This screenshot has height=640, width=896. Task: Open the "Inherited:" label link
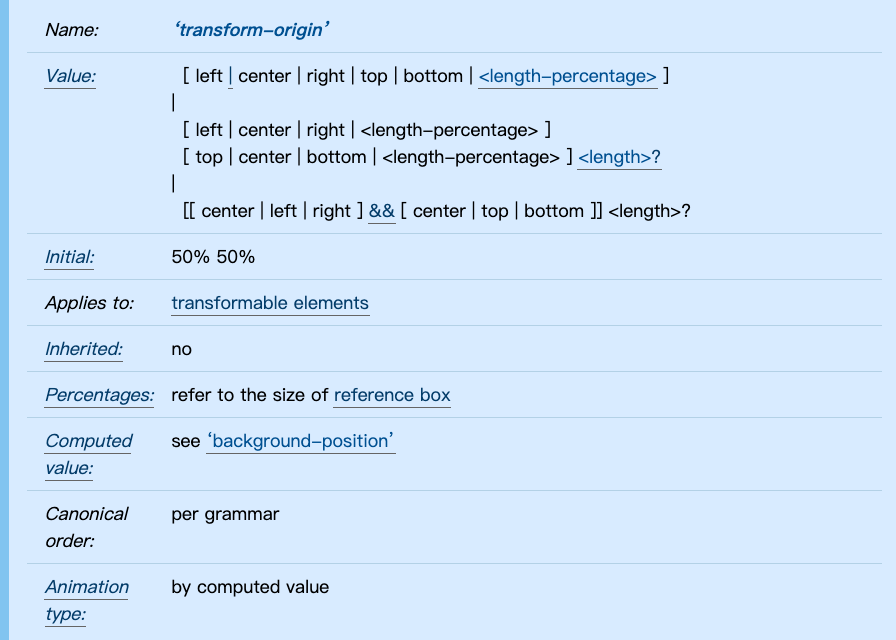point(84,349)
